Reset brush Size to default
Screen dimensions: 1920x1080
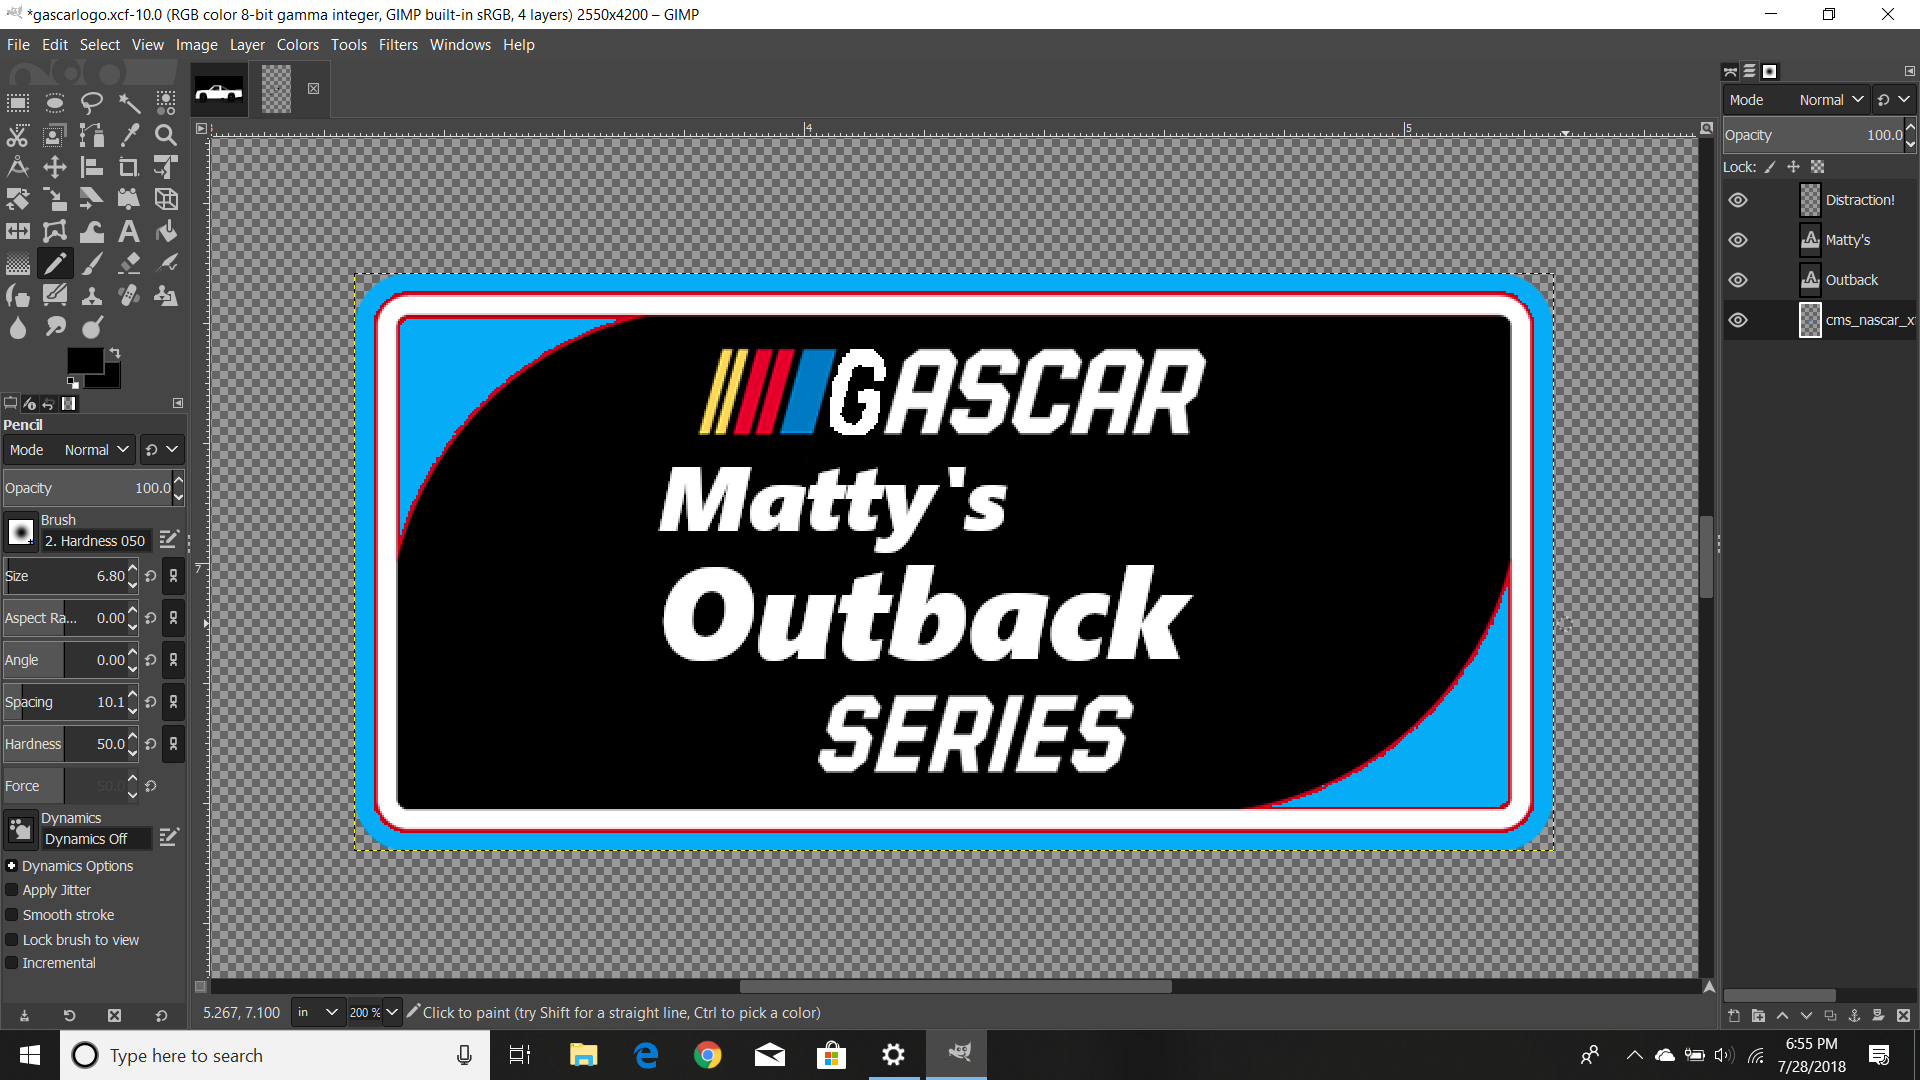tap(151, 576)
